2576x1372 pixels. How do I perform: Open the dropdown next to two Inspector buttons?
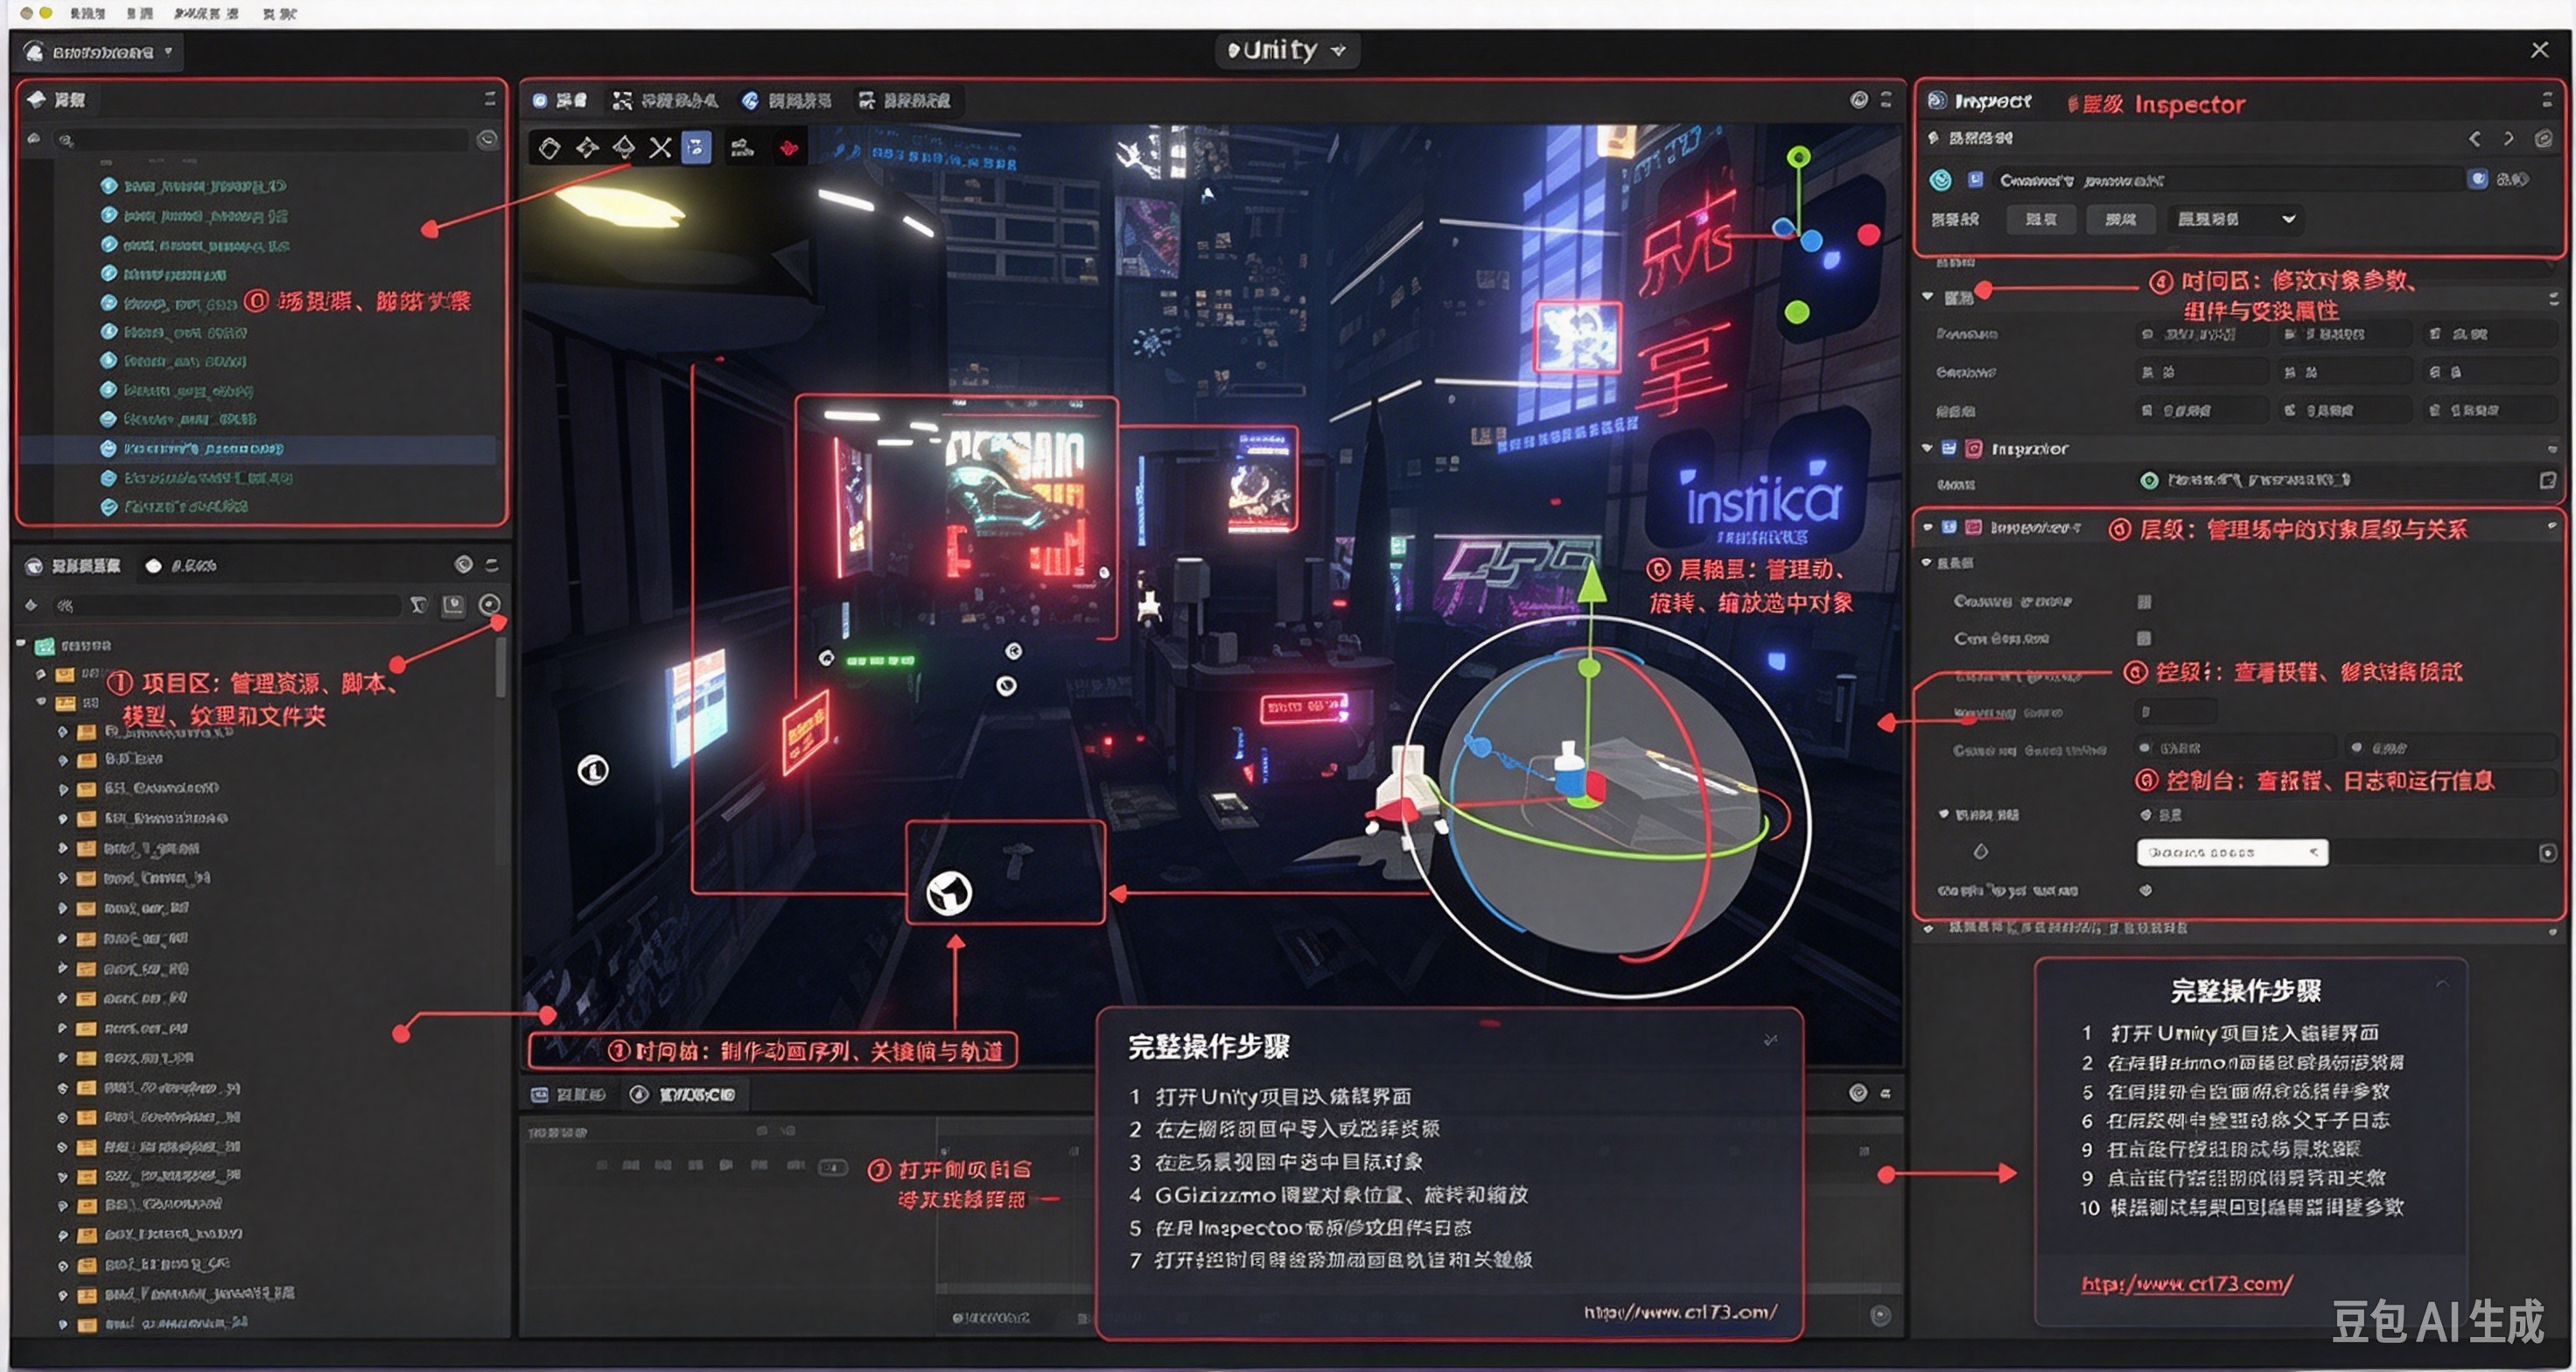[x=2236, y=219]
